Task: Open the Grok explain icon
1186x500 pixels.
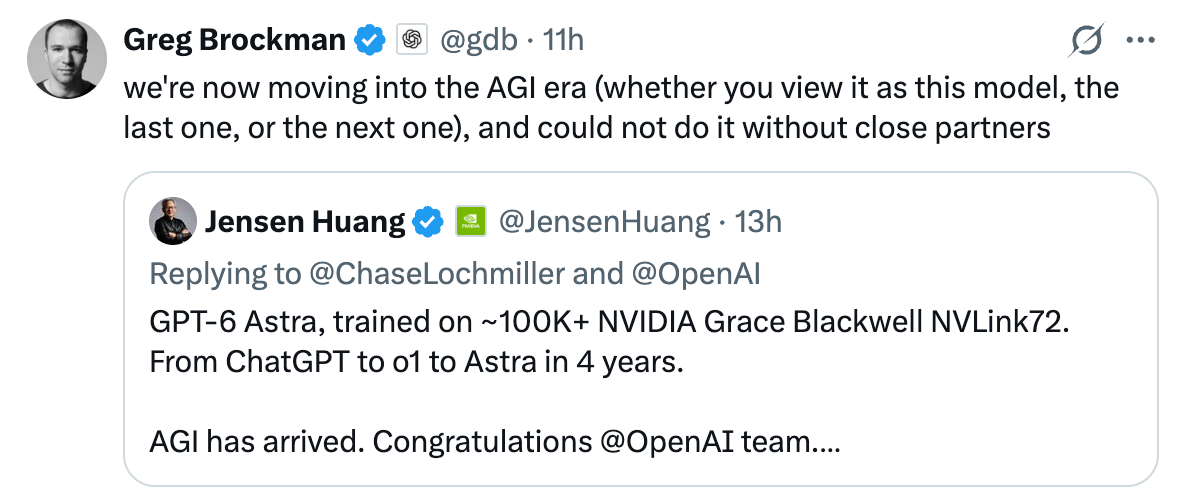Action: tap(1086, 40)
